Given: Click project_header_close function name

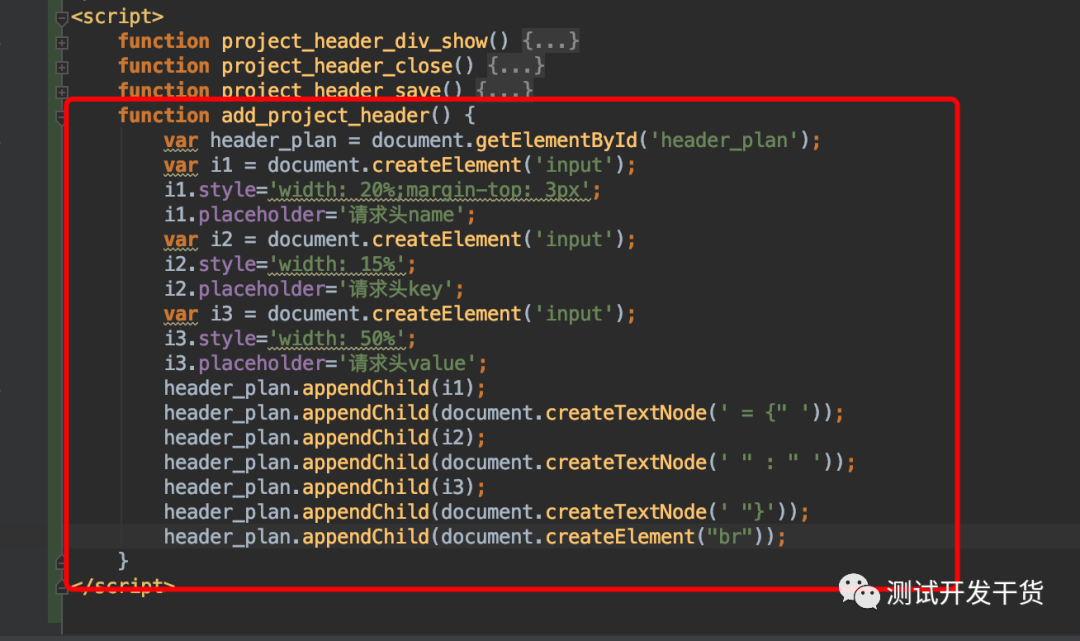Looking at the screenshot, I should [x=337, y=66].
